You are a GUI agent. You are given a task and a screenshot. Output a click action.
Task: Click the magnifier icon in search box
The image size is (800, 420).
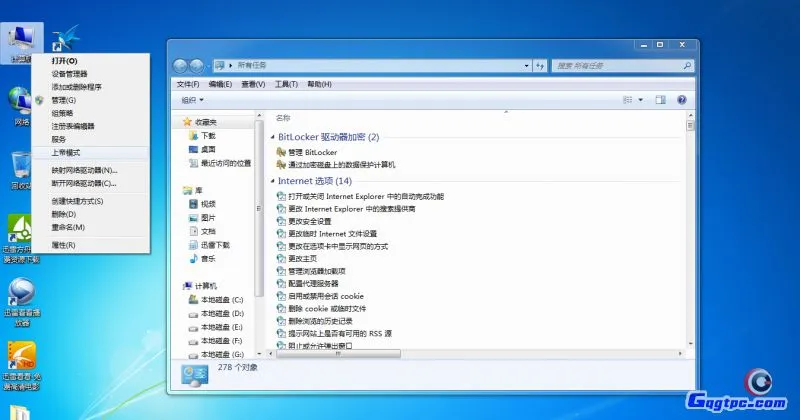(687, 66)
